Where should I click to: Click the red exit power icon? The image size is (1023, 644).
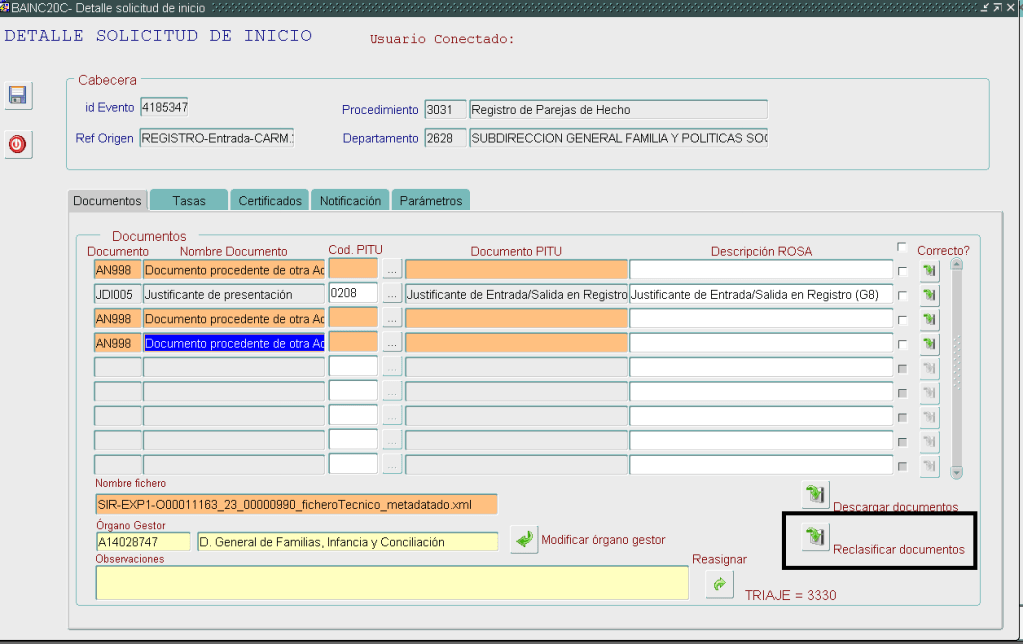click(x=17, y=145)
